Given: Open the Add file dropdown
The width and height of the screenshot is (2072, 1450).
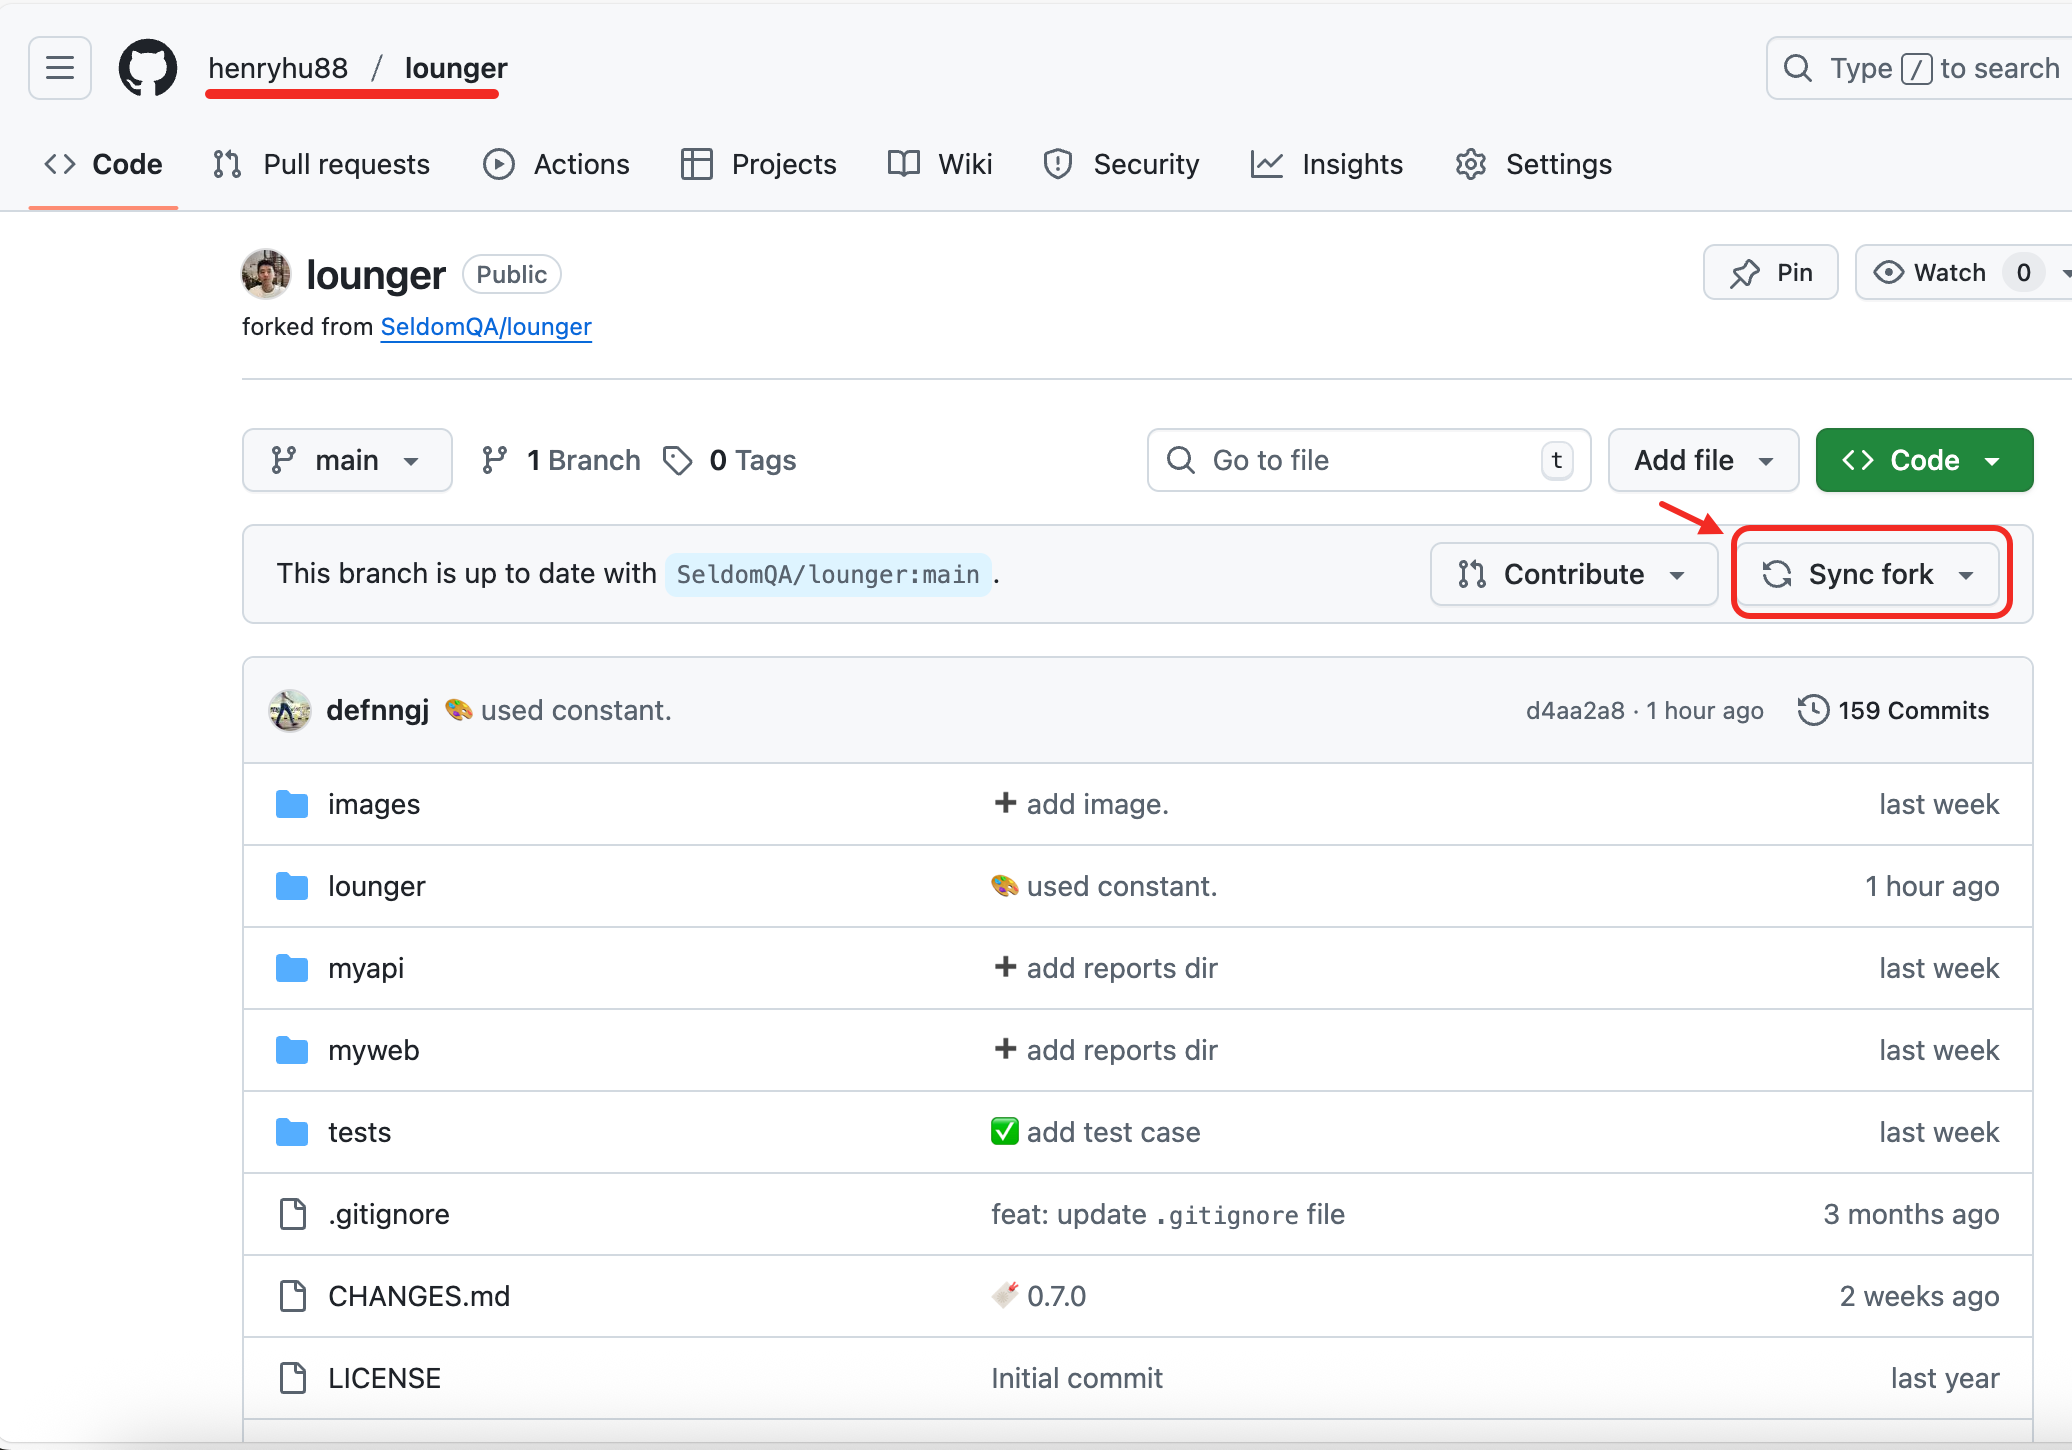Looking at the screenshot, I should tap(1702, 460).
